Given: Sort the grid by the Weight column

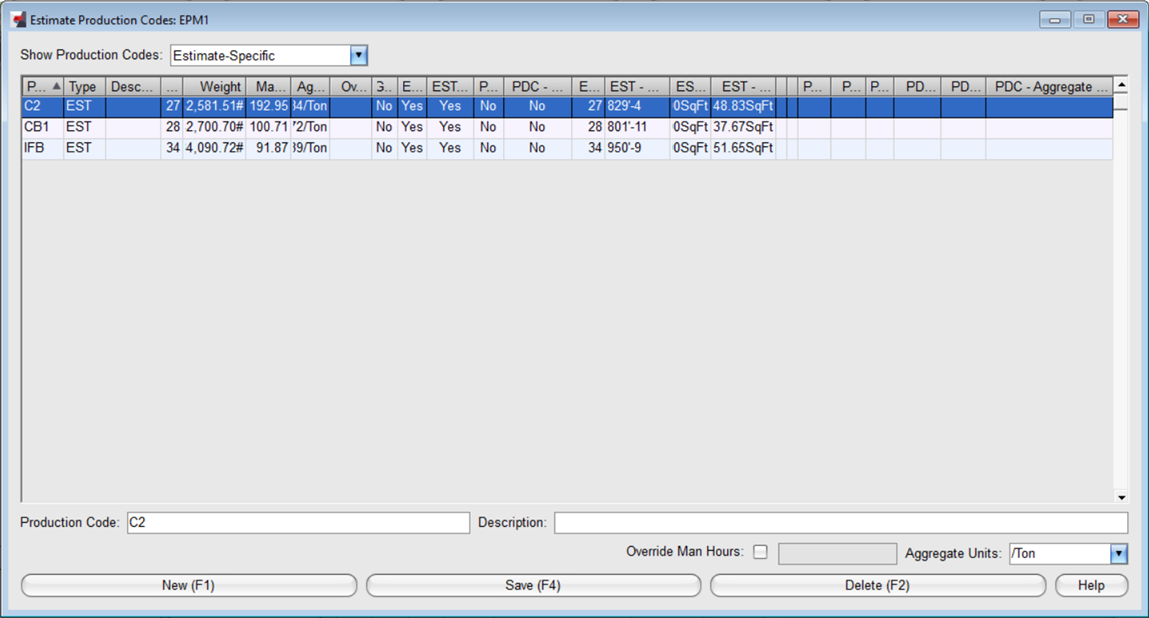Looking at the screenshot, I should 218,86.
